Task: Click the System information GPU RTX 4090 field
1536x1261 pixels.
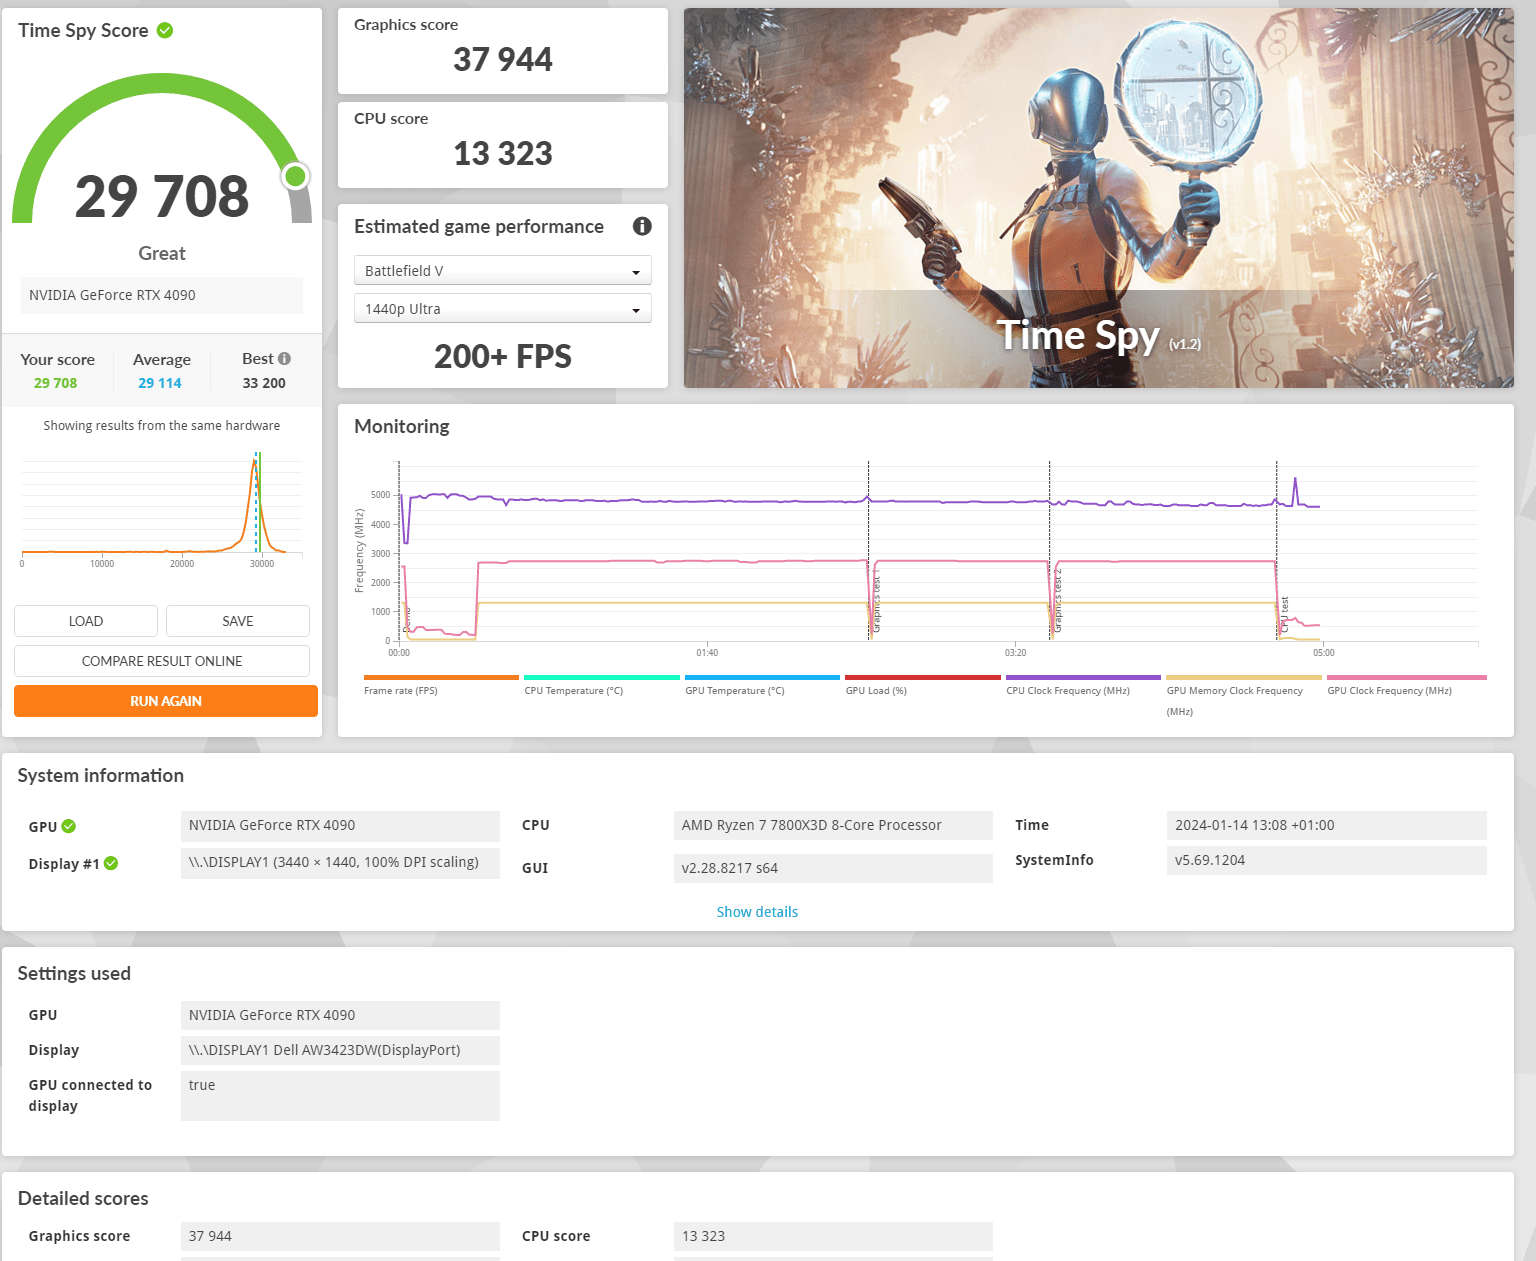Action: 340,826
